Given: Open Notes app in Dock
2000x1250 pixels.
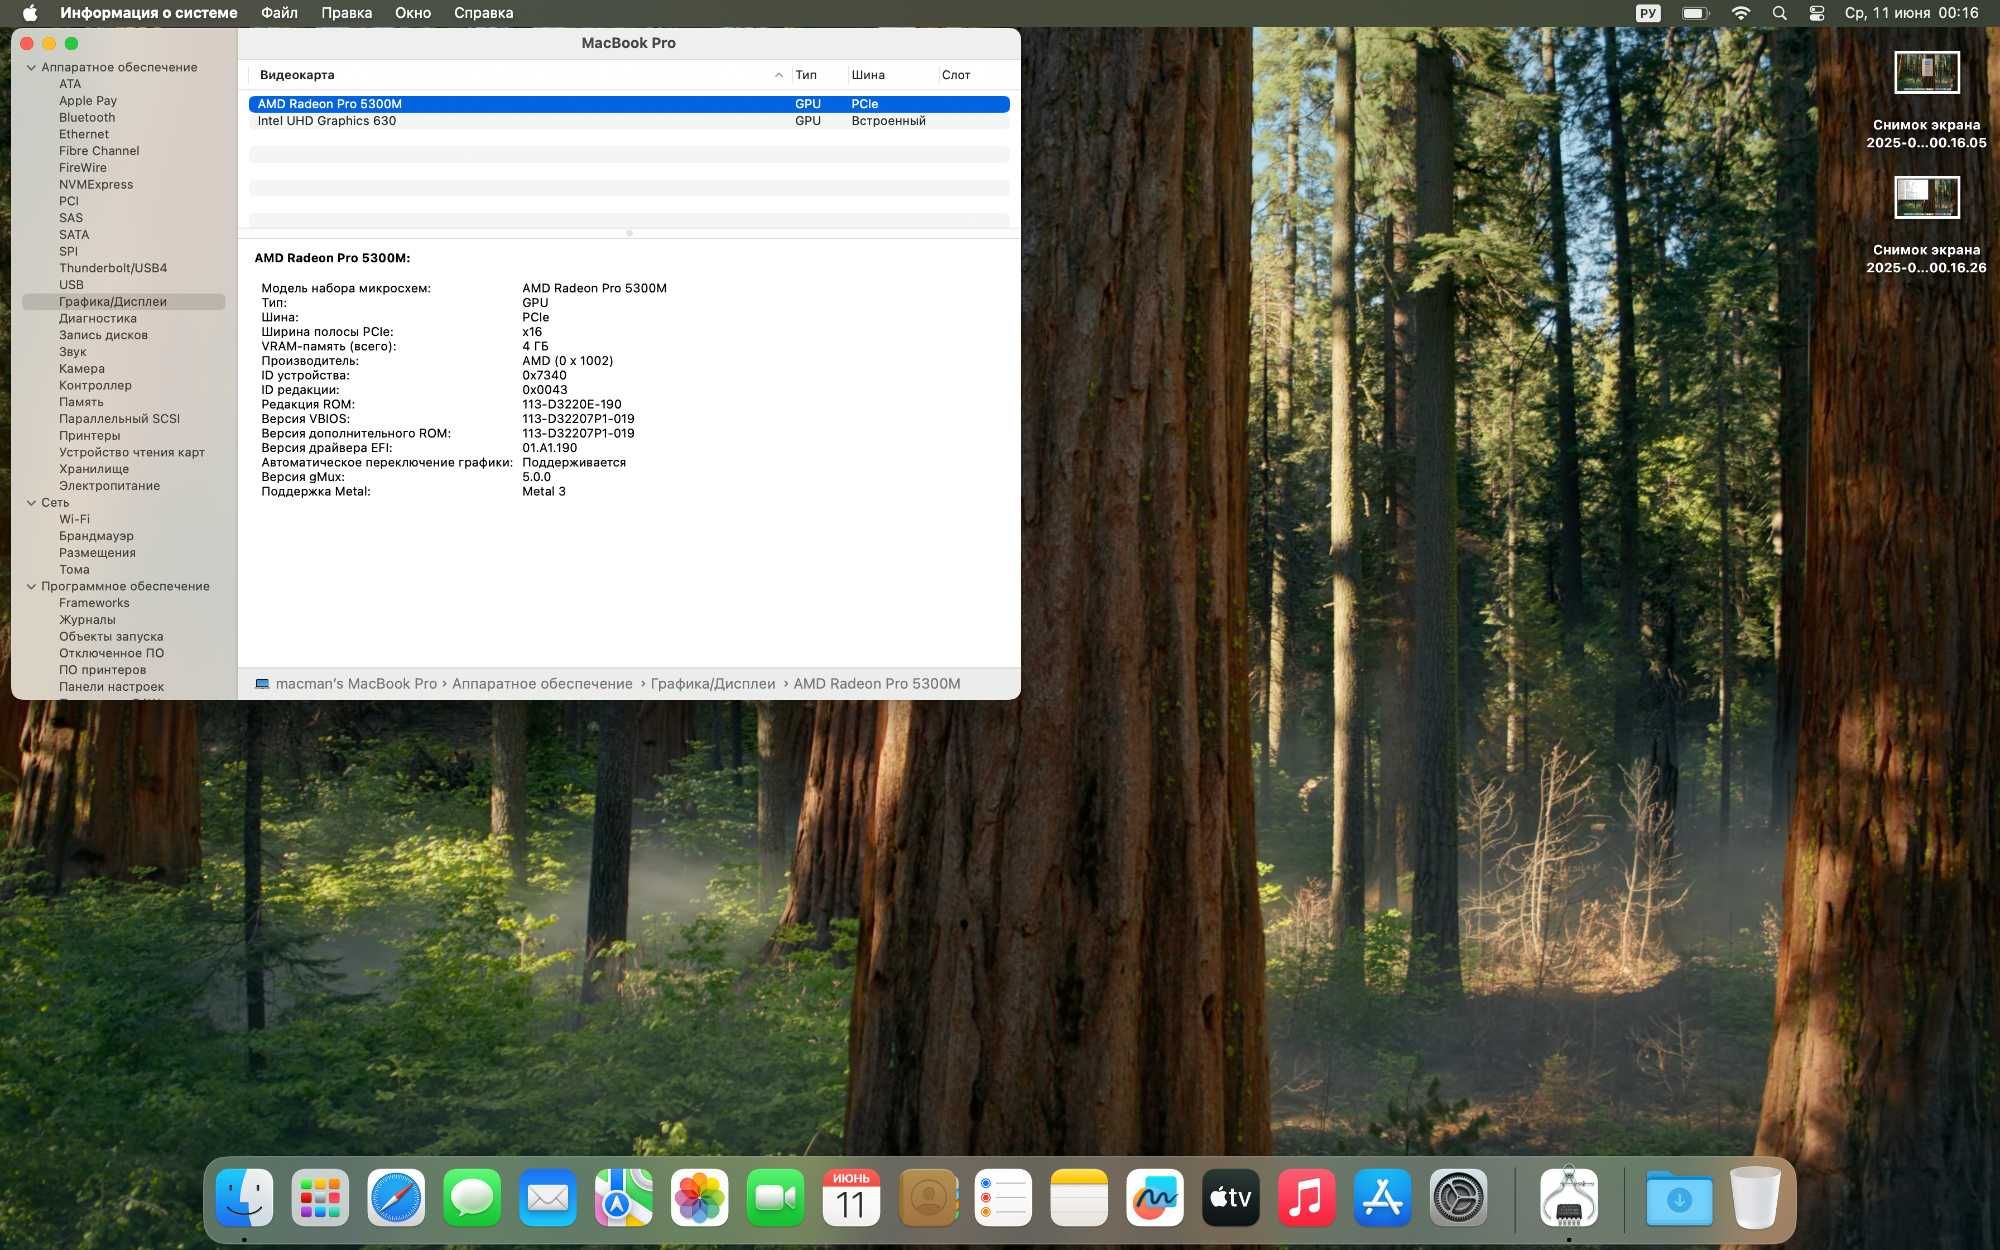Looking at the screenshot, I should point(1079,1197).
